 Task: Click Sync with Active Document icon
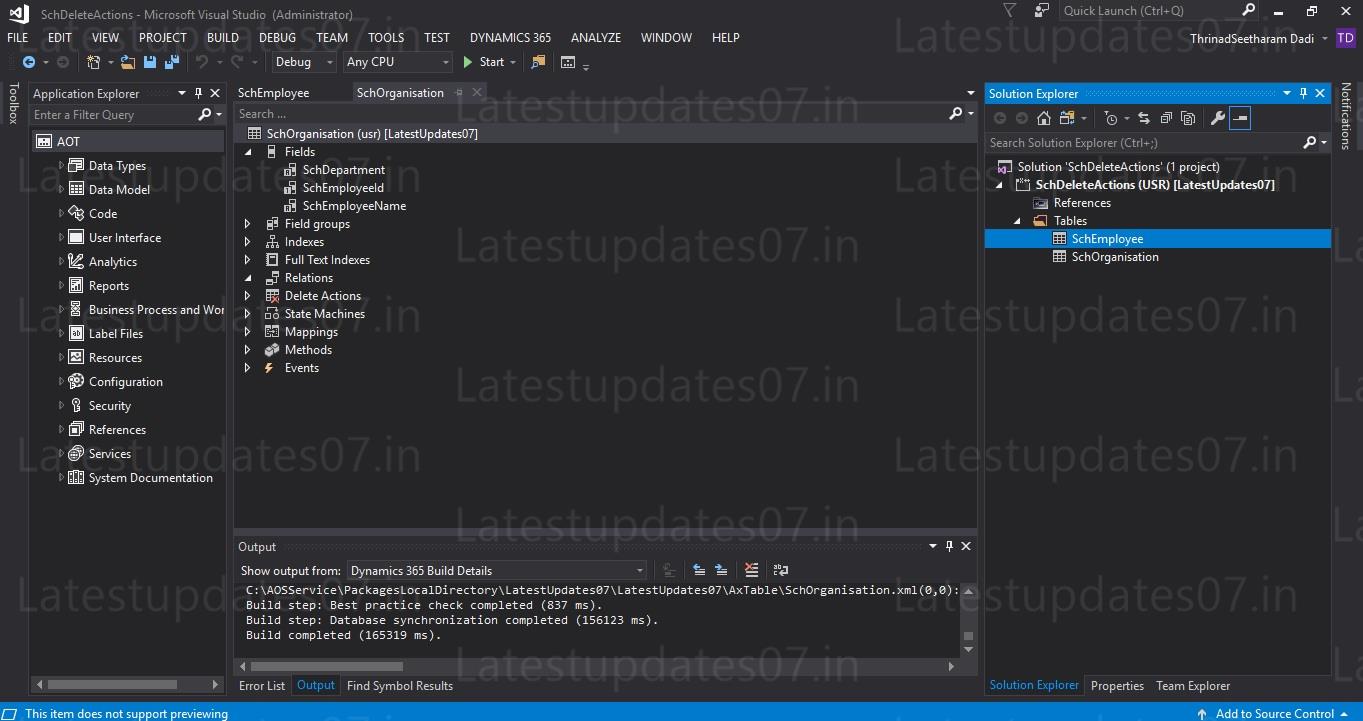(x=1144, y=118)
